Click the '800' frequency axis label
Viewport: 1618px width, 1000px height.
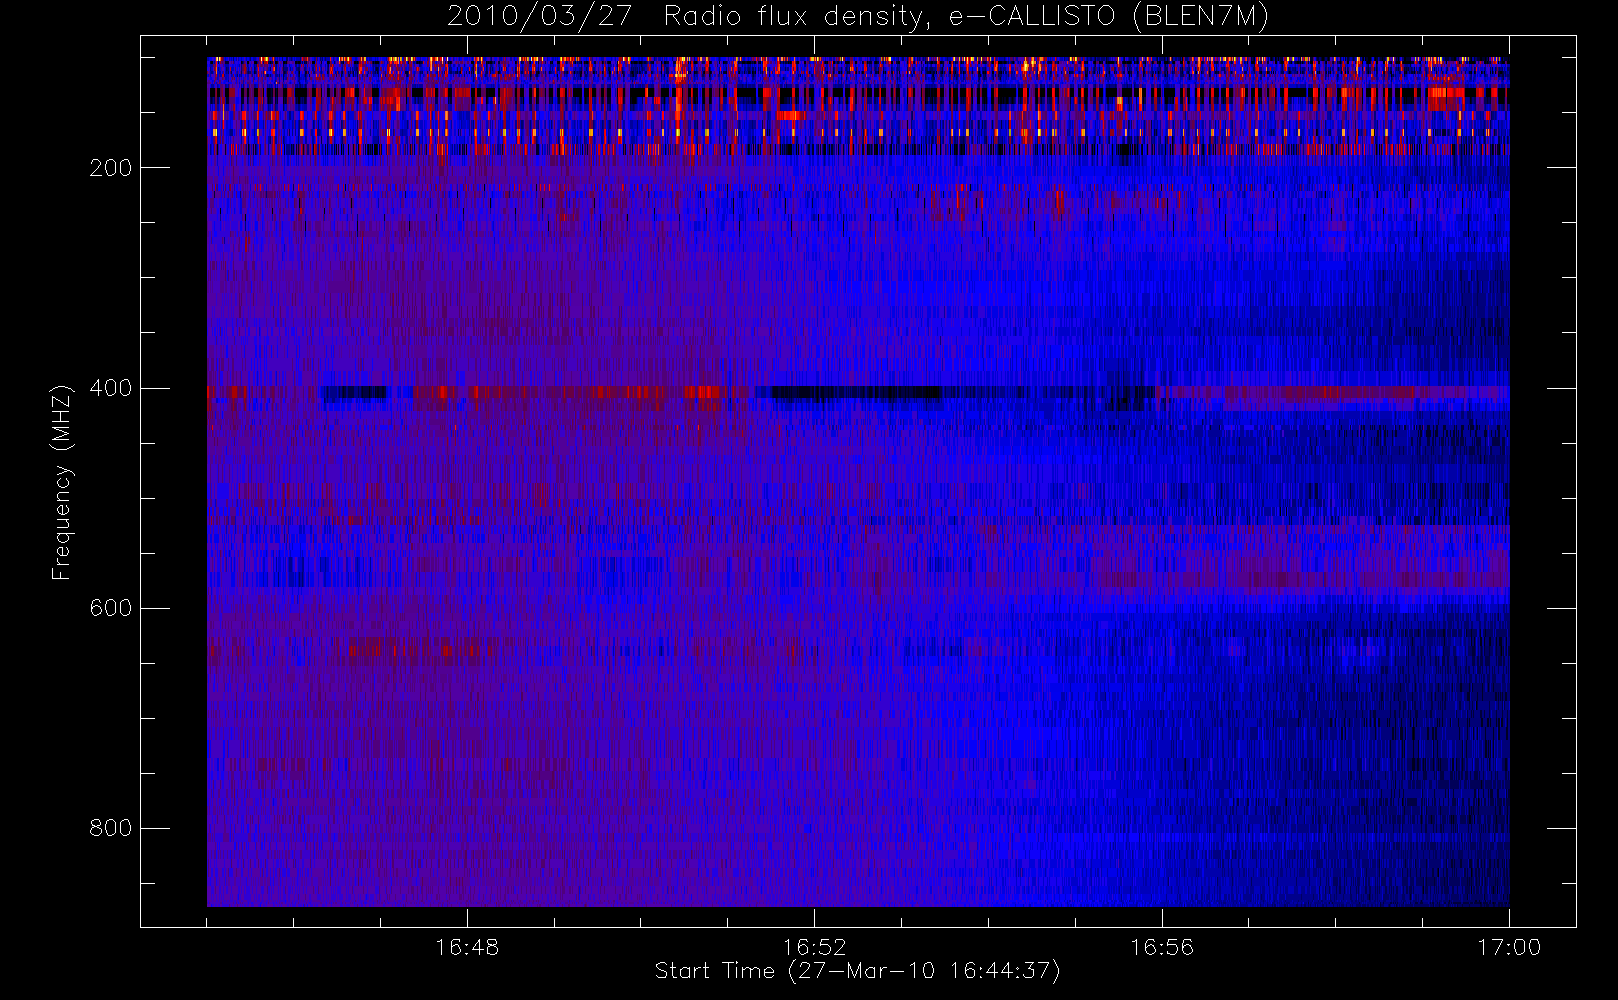(x=110, y=828)
